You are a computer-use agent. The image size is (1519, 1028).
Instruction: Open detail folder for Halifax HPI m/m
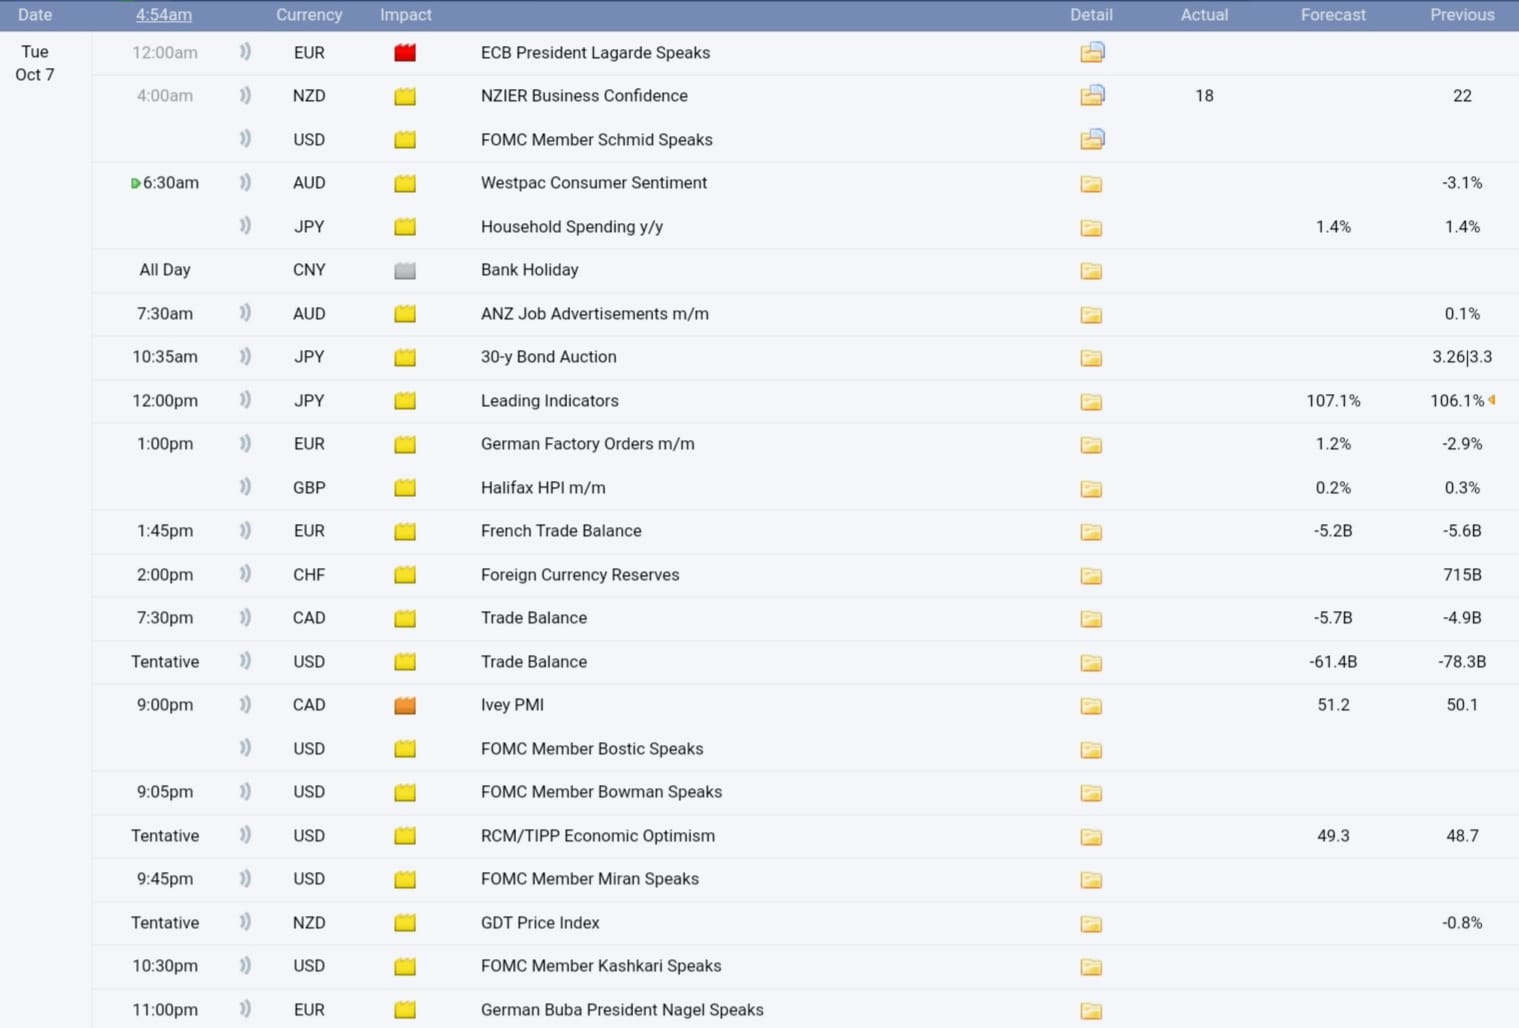pyautogui.click(x=1091, y=489)
